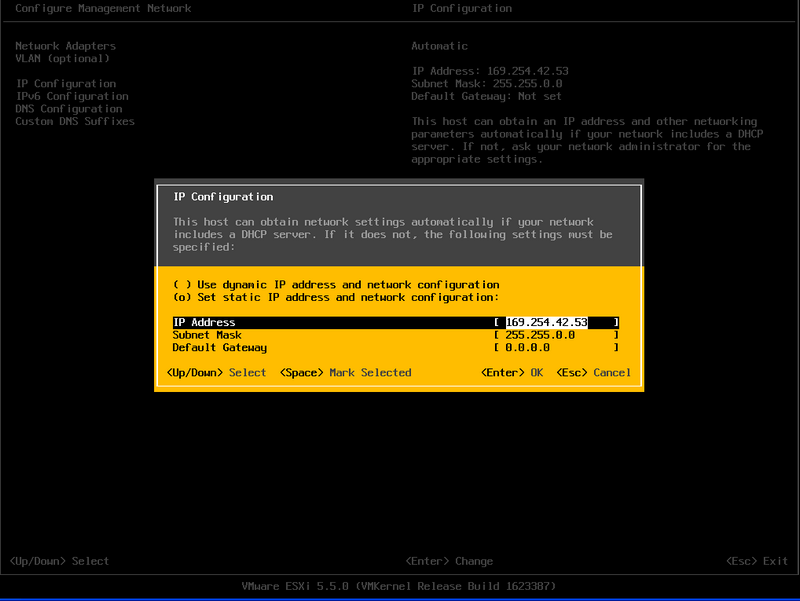Select the dynamic IP address radio option

336,285
